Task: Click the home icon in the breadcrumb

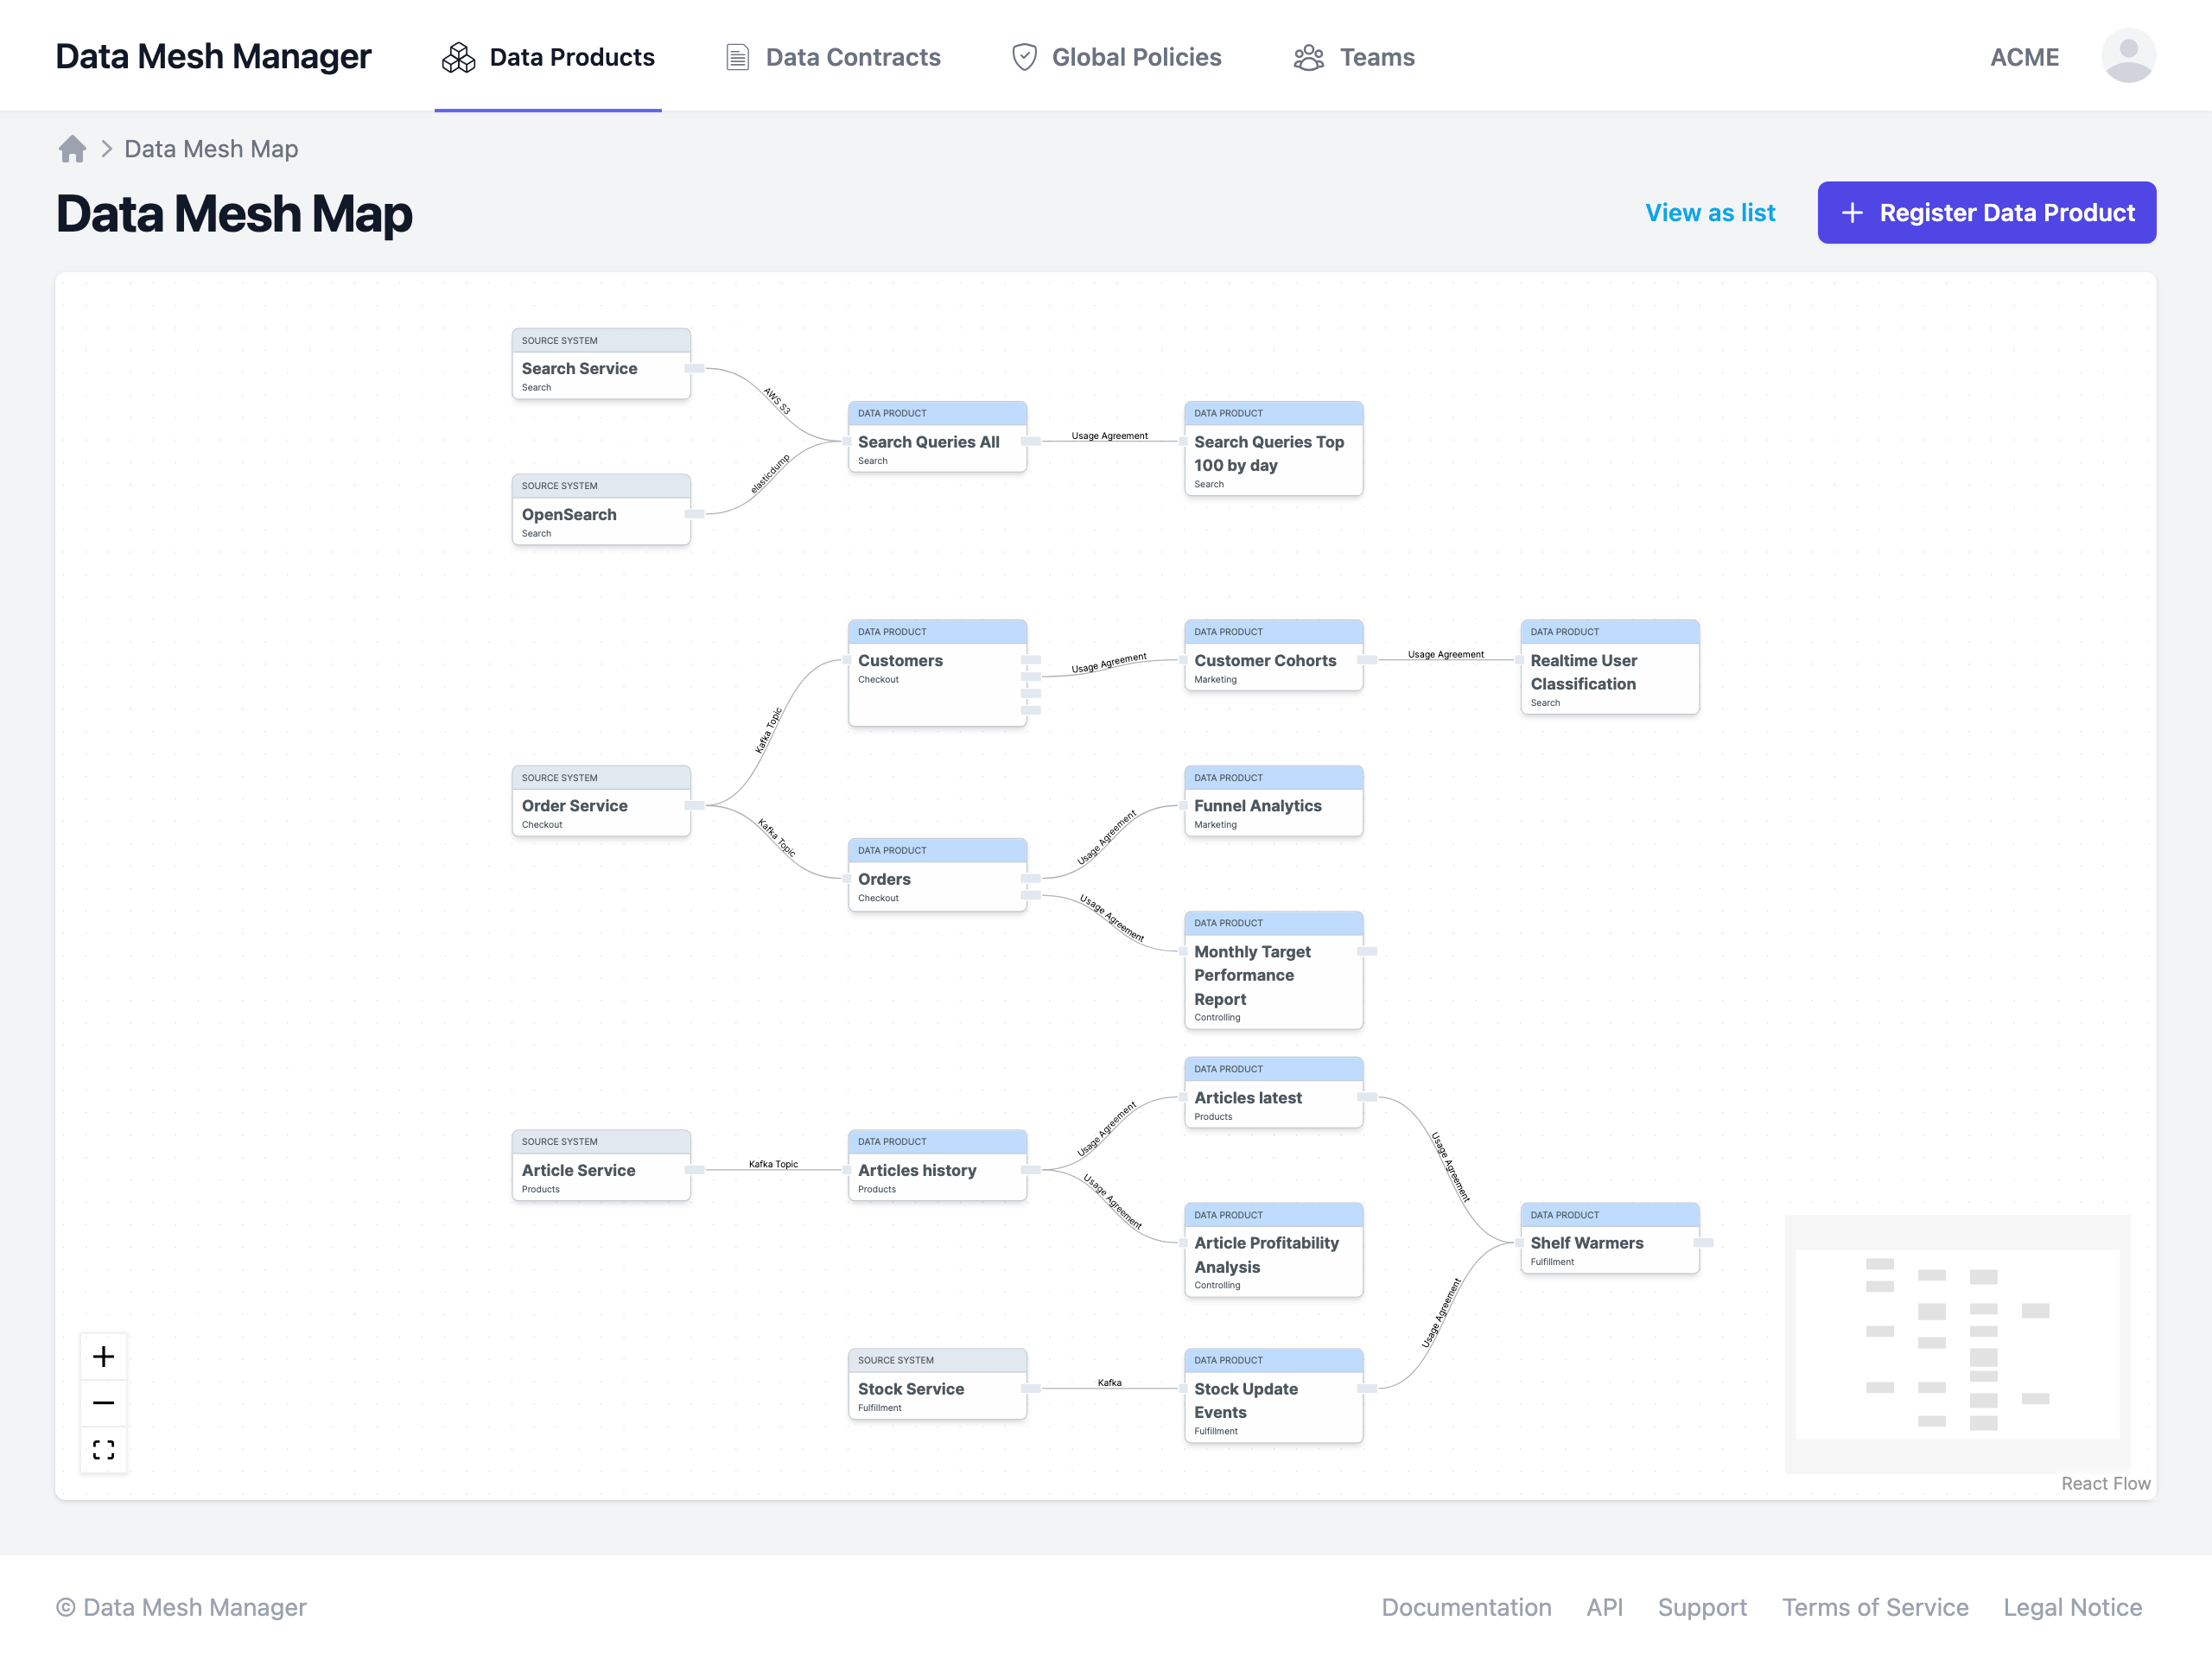Action: click(x=72, y=148)
